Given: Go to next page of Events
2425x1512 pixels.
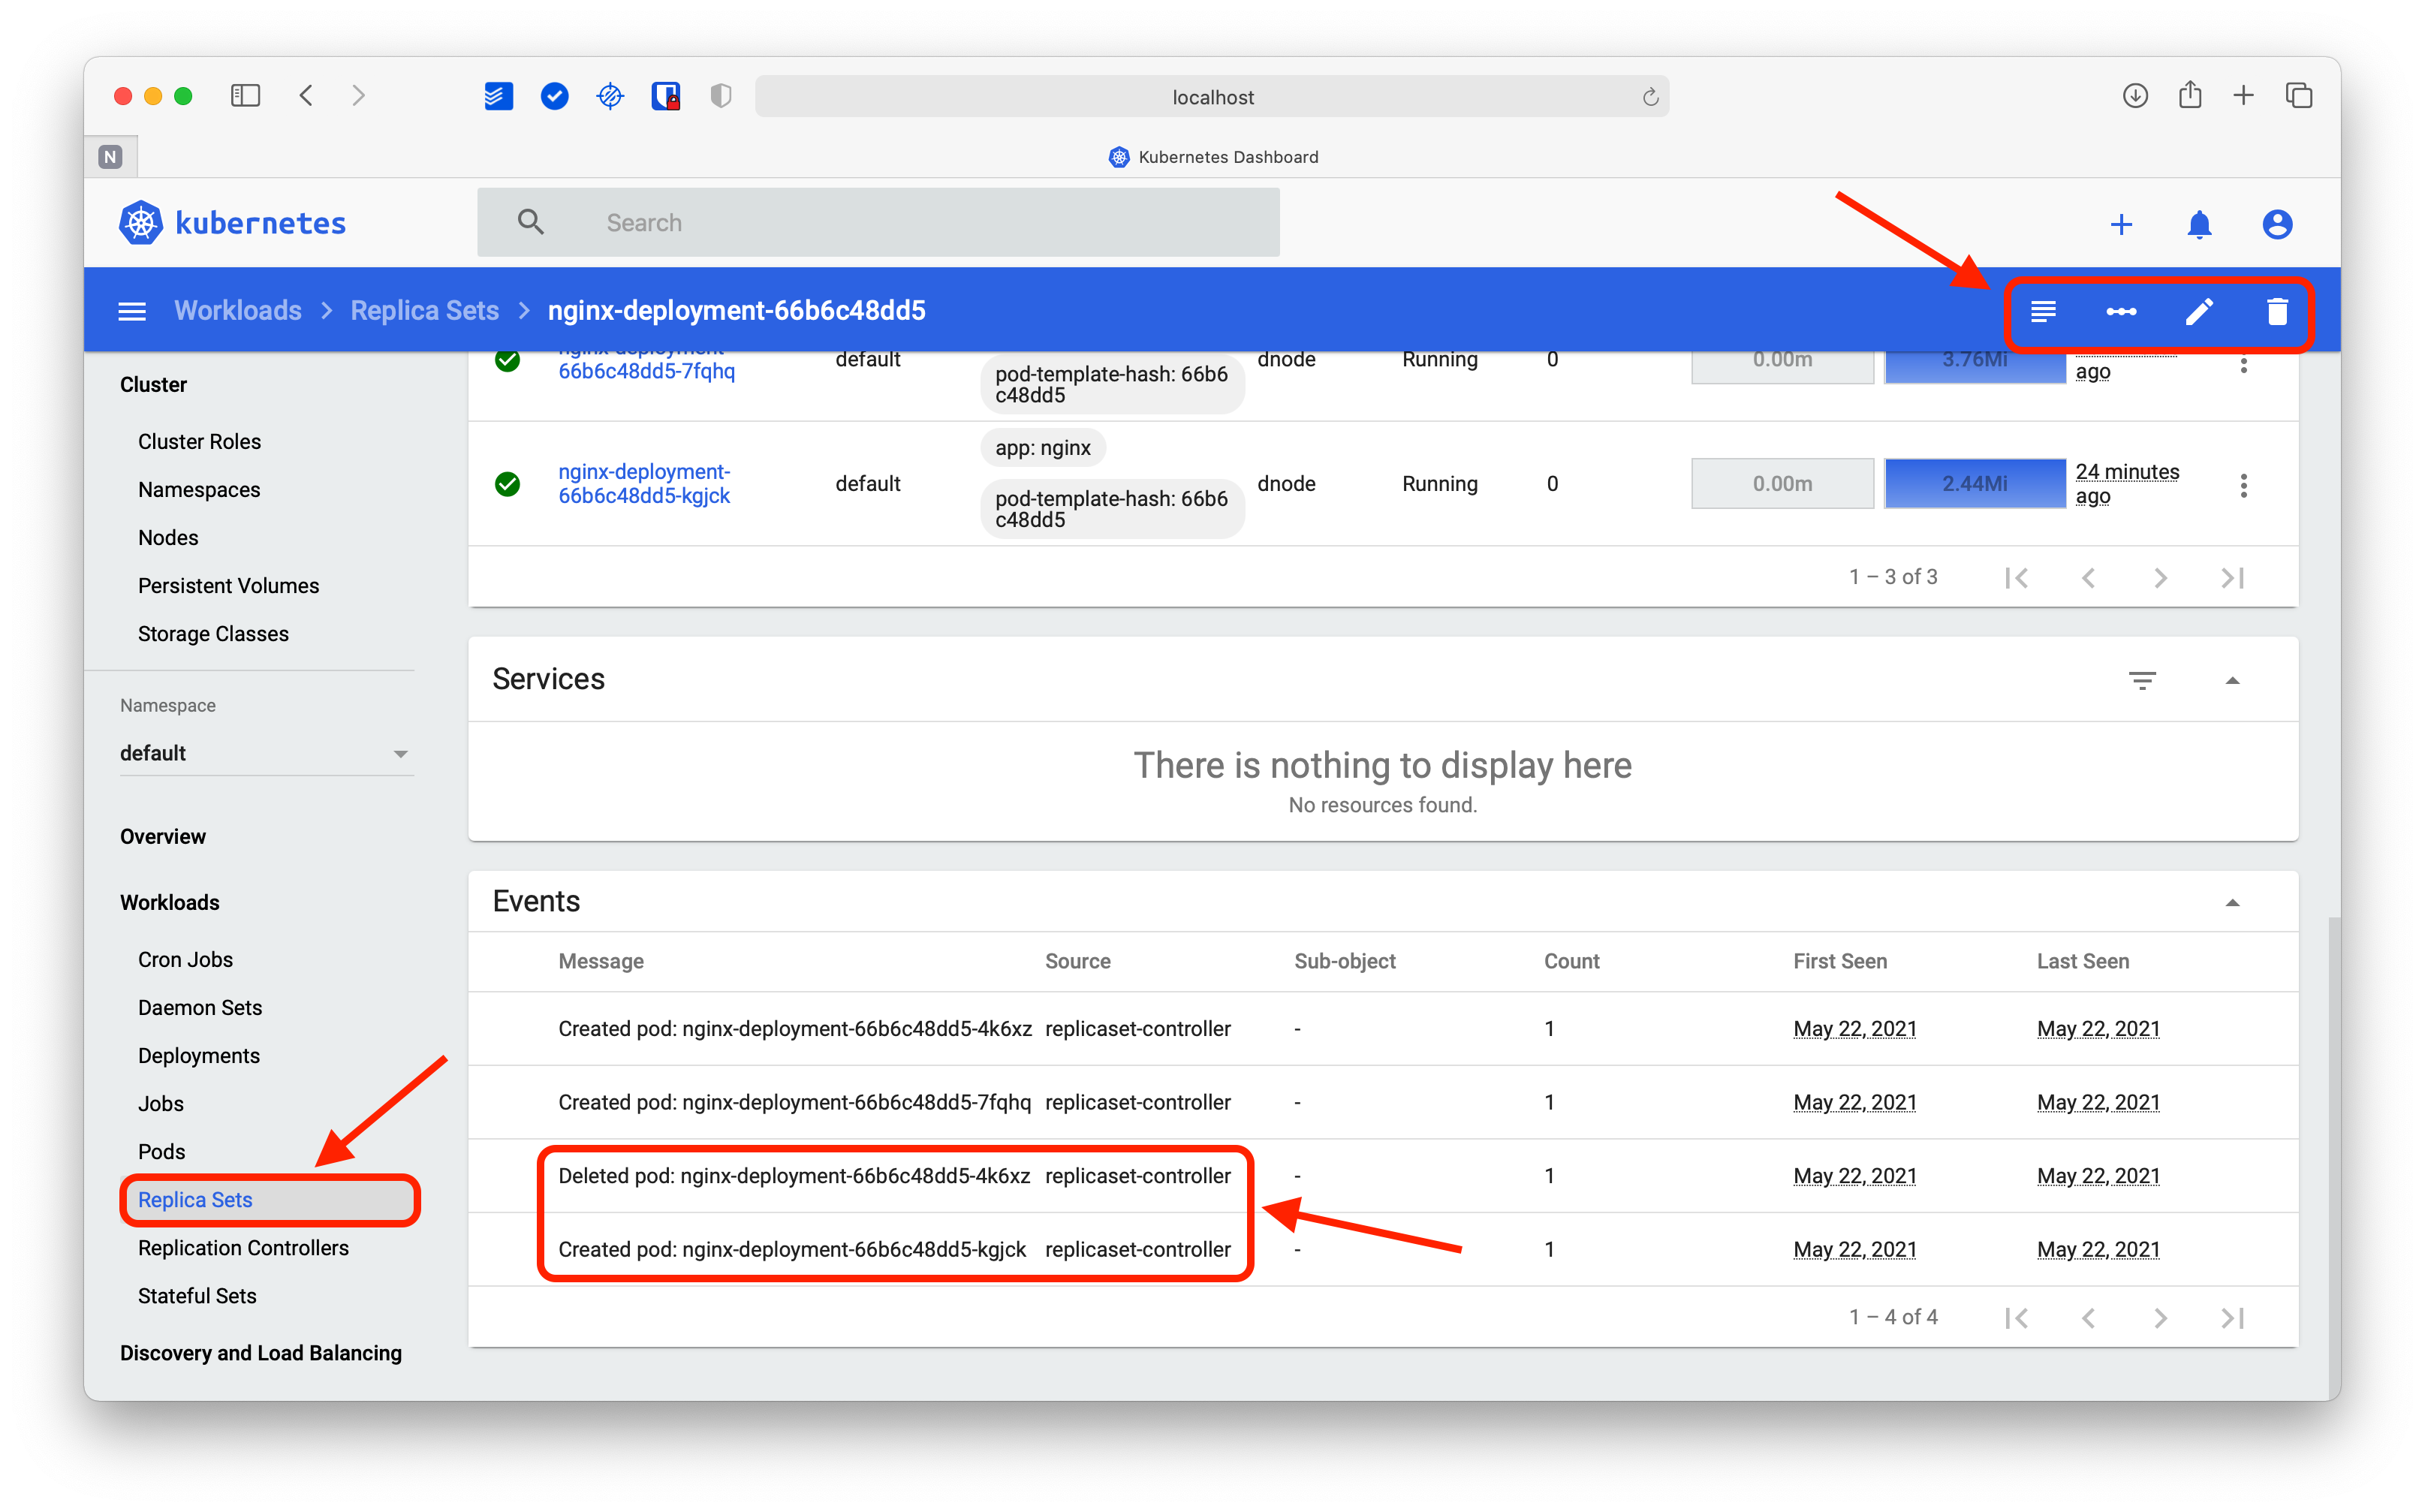Looking at the screenshot, I should click(2160, 1318).
